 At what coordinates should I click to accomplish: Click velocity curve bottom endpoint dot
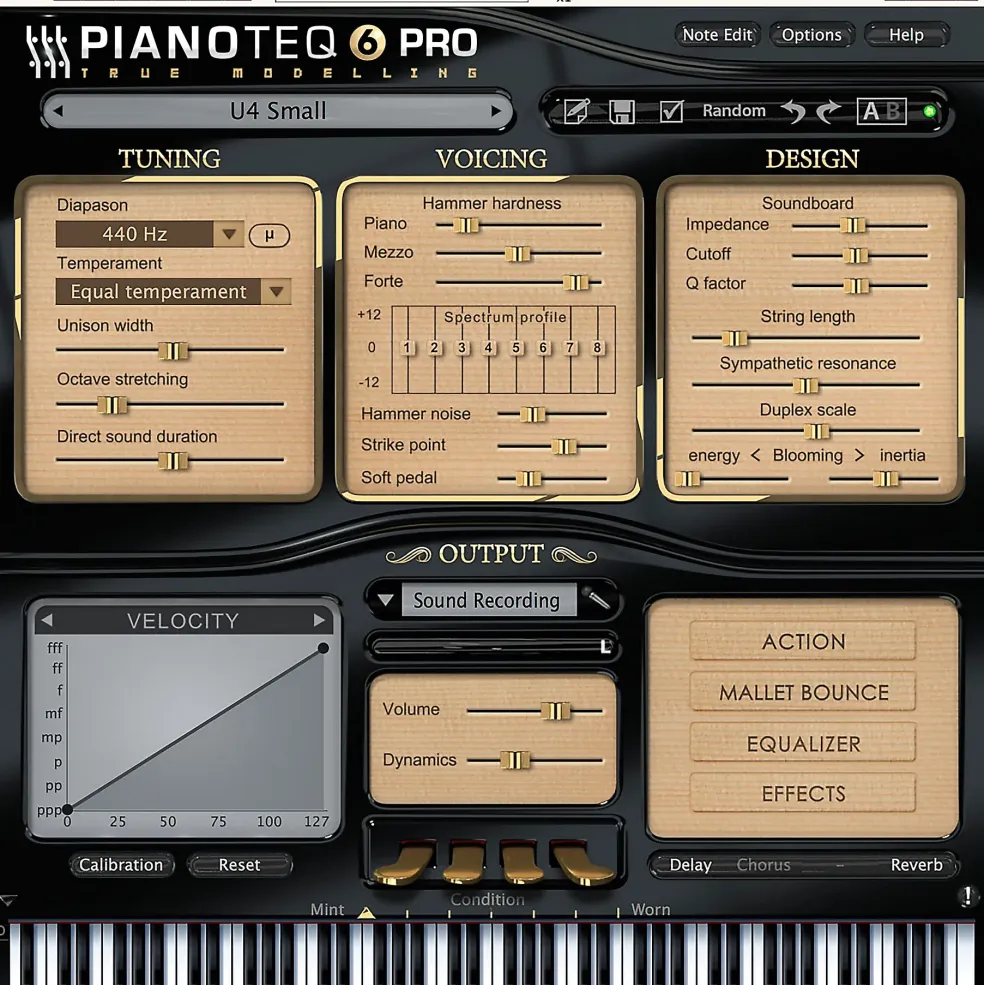68,808
